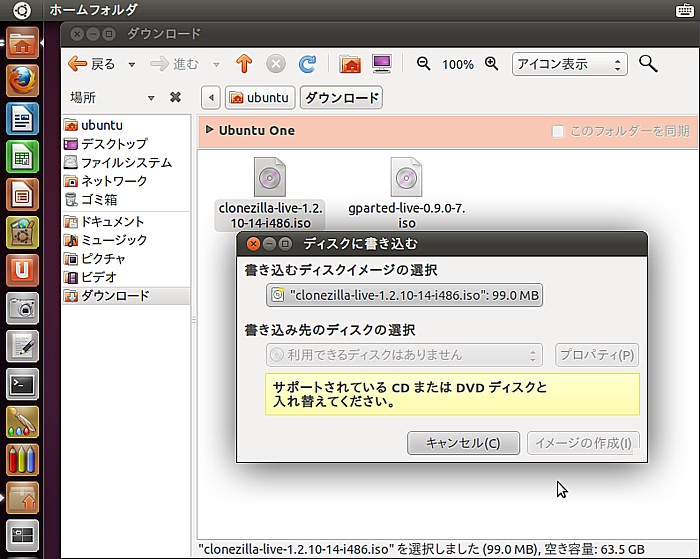The width and height of the screenshot is (700, 559).
Task: Open the package box launcher icon
Action: pyautogui.click(x=22, y=498)
